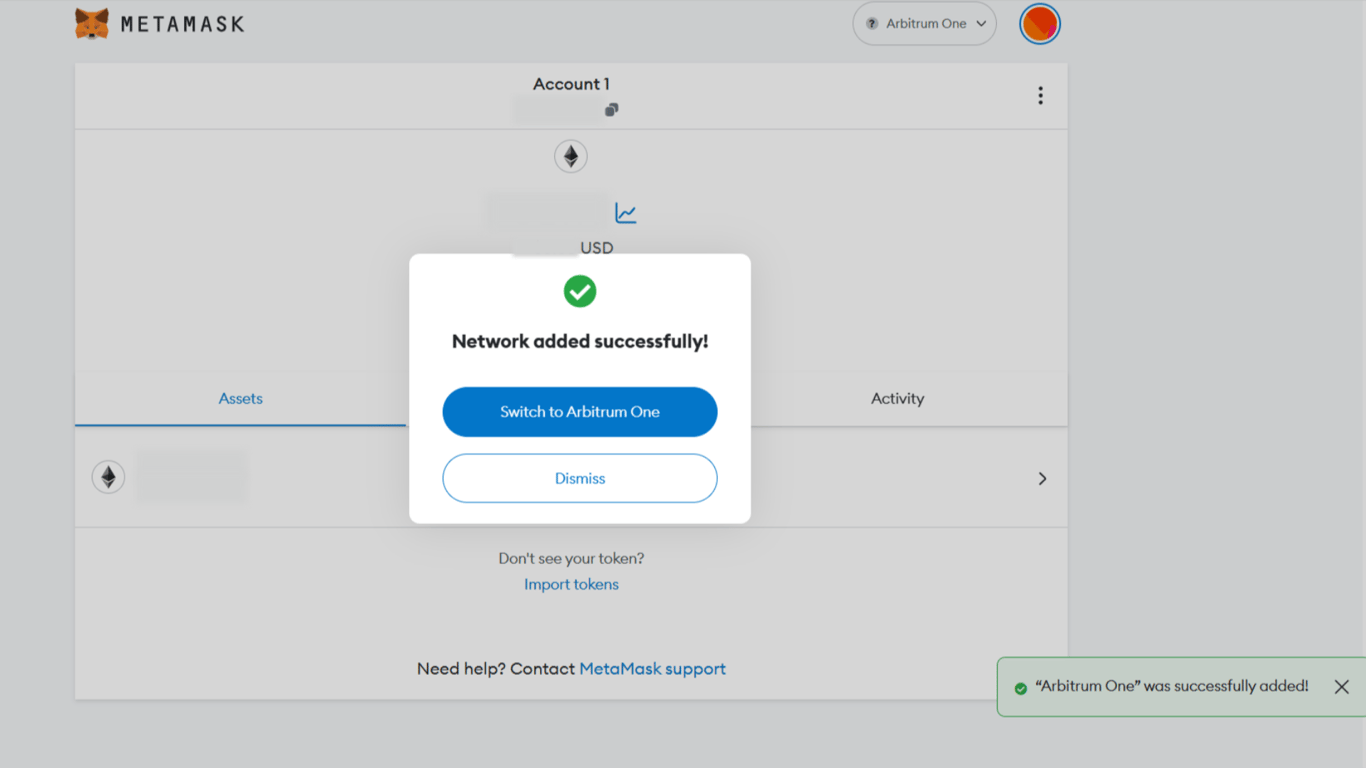The width and height of the screenshot is (1366, 768).
Task: Close the Arbitrum One success notification
Action: (x=1342, y=687)
